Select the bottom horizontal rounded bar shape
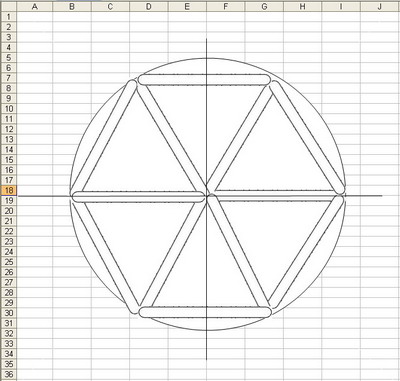The image size is (400, 381). click(205, 312)
